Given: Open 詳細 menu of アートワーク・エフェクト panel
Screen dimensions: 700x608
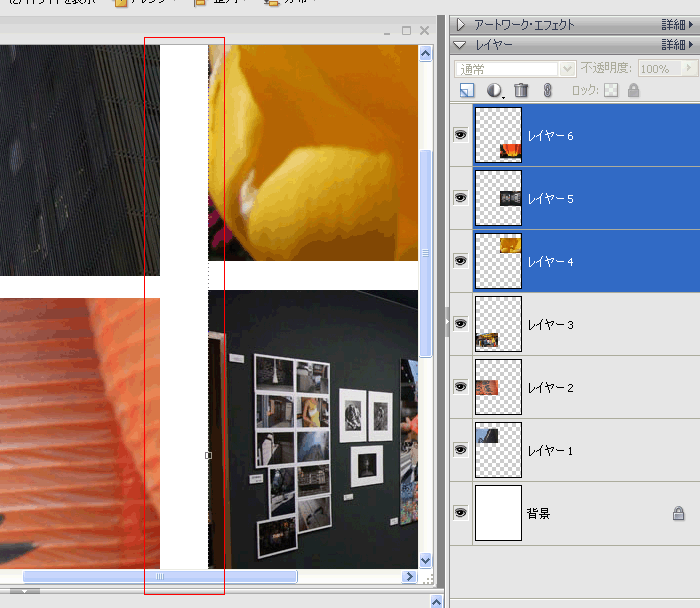Looking at the screenshot, I should (679, 25).
